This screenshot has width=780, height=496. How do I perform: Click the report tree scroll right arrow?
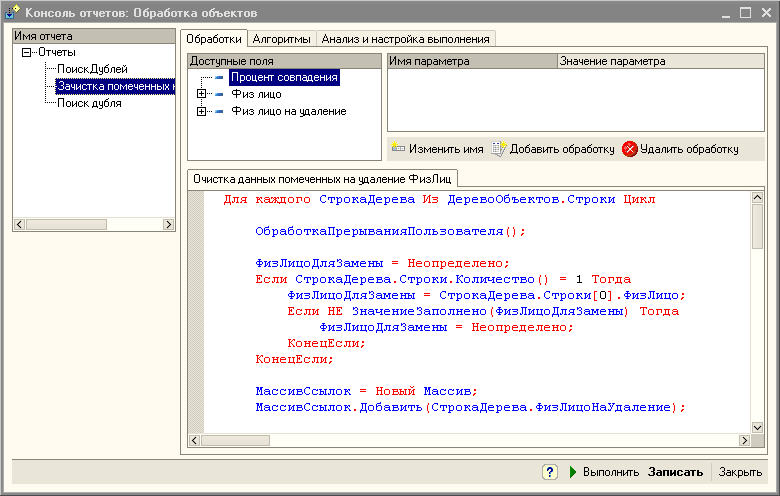point(168,224)
